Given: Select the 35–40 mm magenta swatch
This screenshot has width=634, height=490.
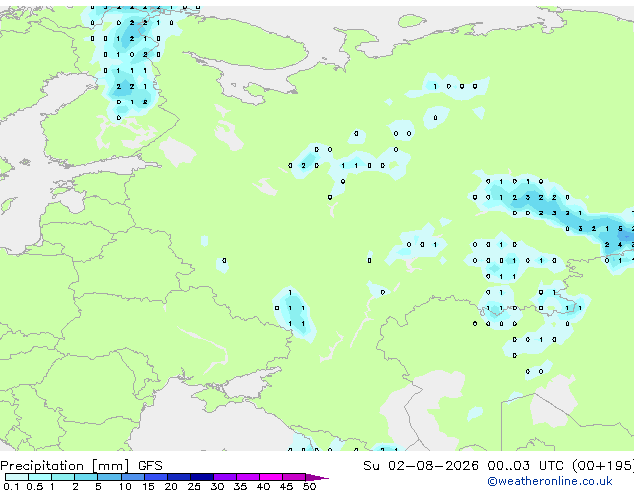Looking at the screenshot, I should tap(248, 477).
